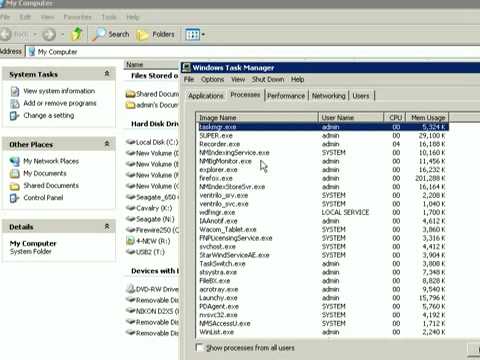This screenshot has height=360, width=480.
Task: Select explorer.exe process row
Action: pos(322,170)
